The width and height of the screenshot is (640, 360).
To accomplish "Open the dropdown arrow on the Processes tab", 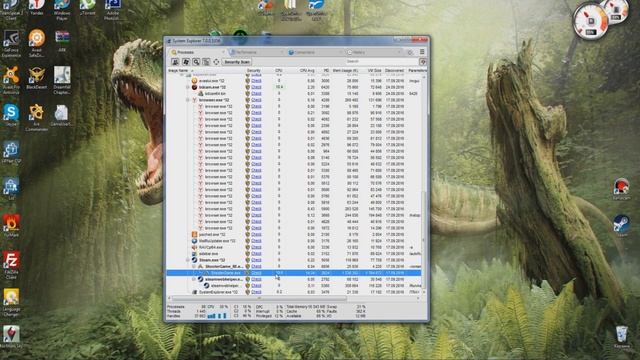I will [223, 52].
